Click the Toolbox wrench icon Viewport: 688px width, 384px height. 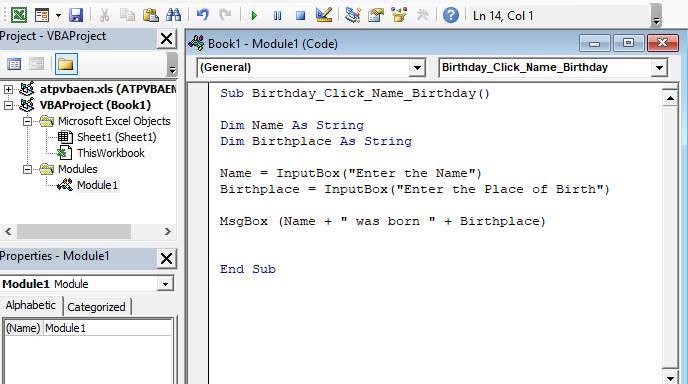click(422, 16)
